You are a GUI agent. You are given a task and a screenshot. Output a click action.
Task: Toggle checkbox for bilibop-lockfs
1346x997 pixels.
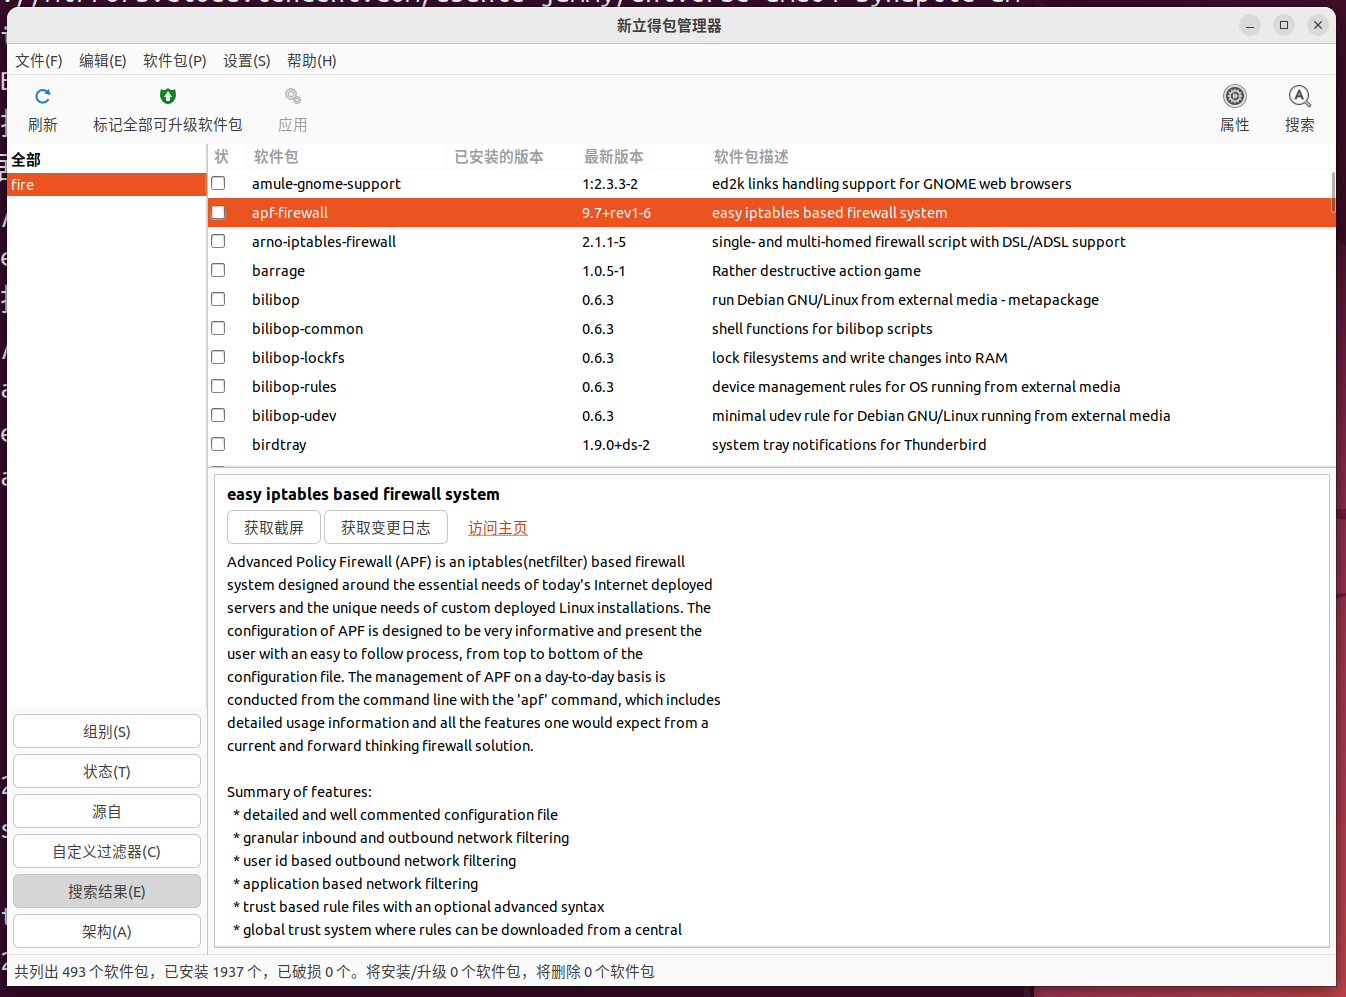[x=218, y=357]
